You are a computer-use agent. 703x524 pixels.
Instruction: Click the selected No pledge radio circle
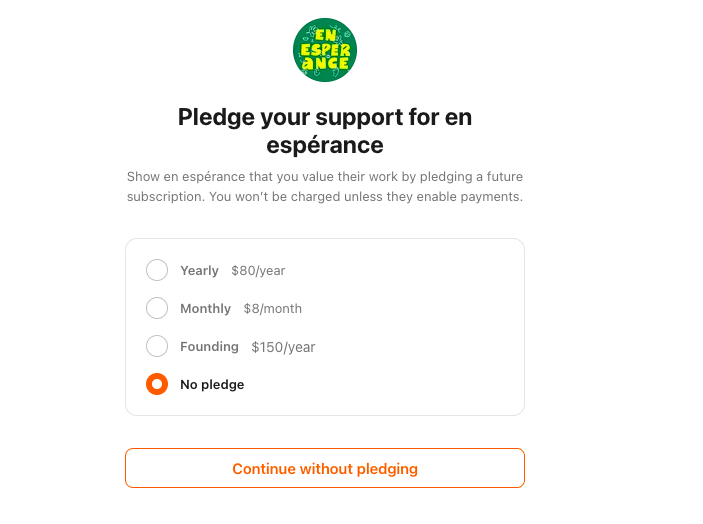(157, 384)
